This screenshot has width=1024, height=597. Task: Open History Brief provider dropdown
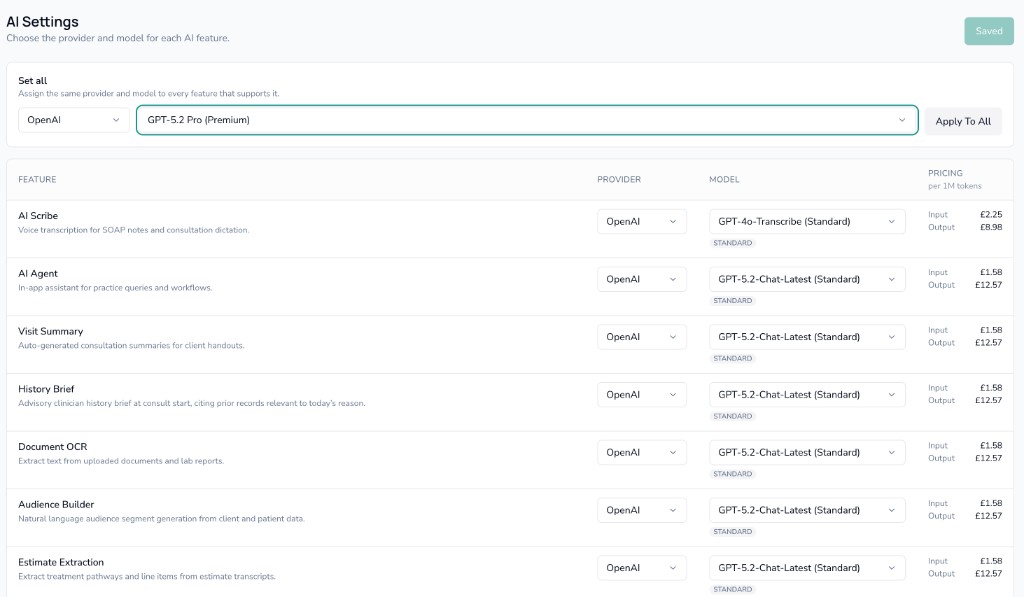click(641, 395)
